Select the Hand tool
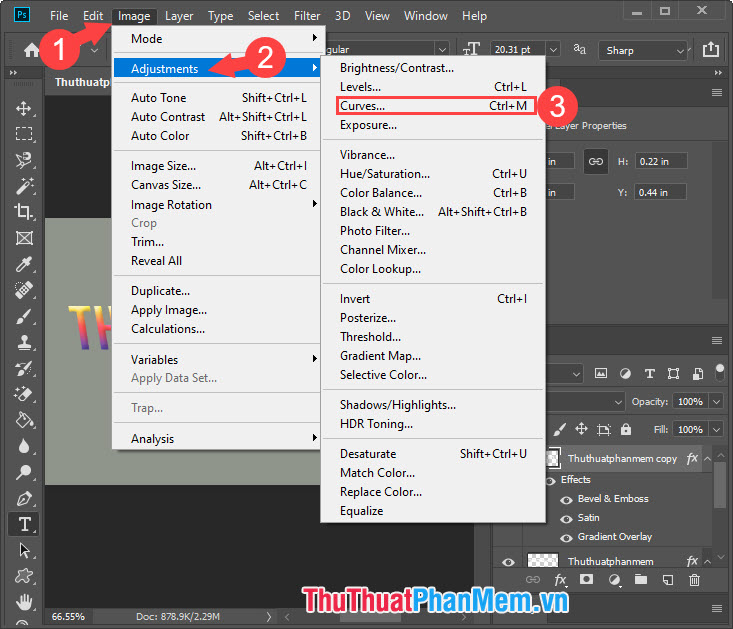This screenshot has width=733, height=629. (23, 602)
